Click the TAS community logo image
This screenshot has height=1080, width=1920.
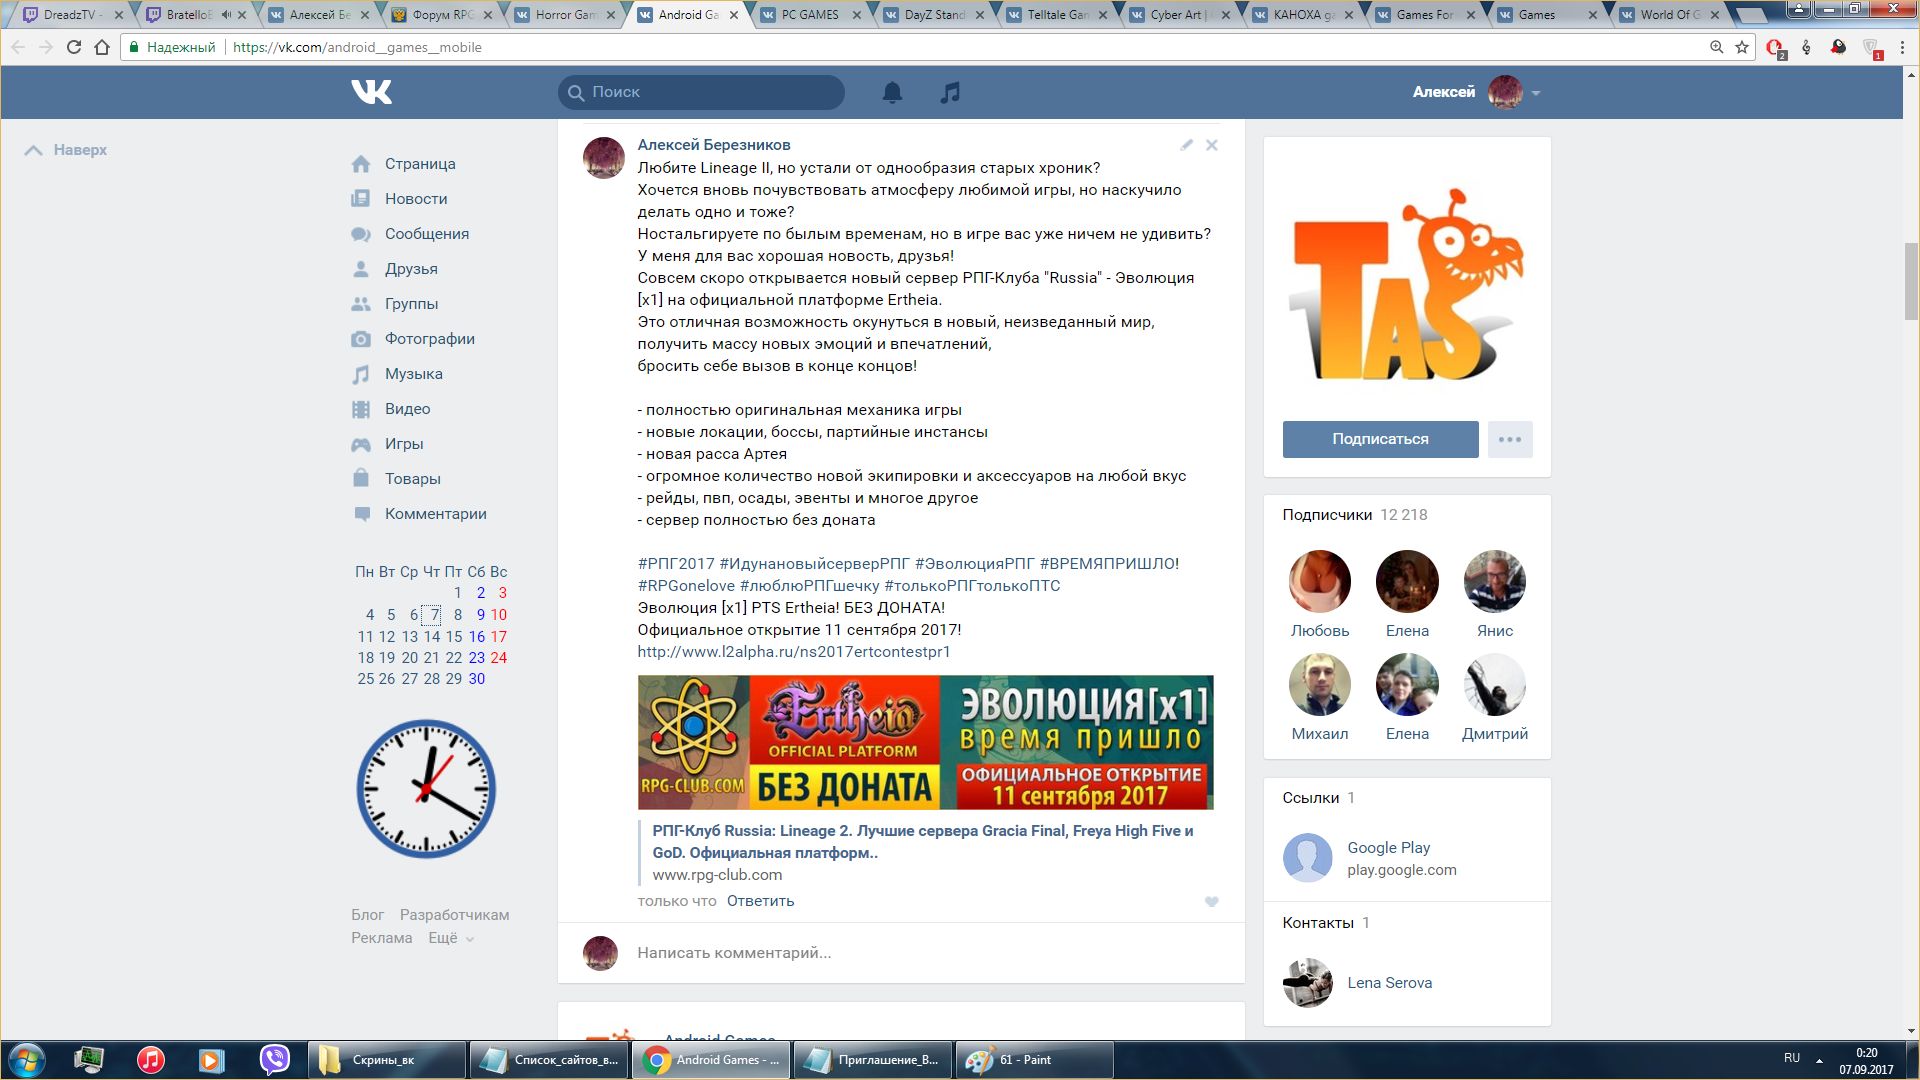1407,285
